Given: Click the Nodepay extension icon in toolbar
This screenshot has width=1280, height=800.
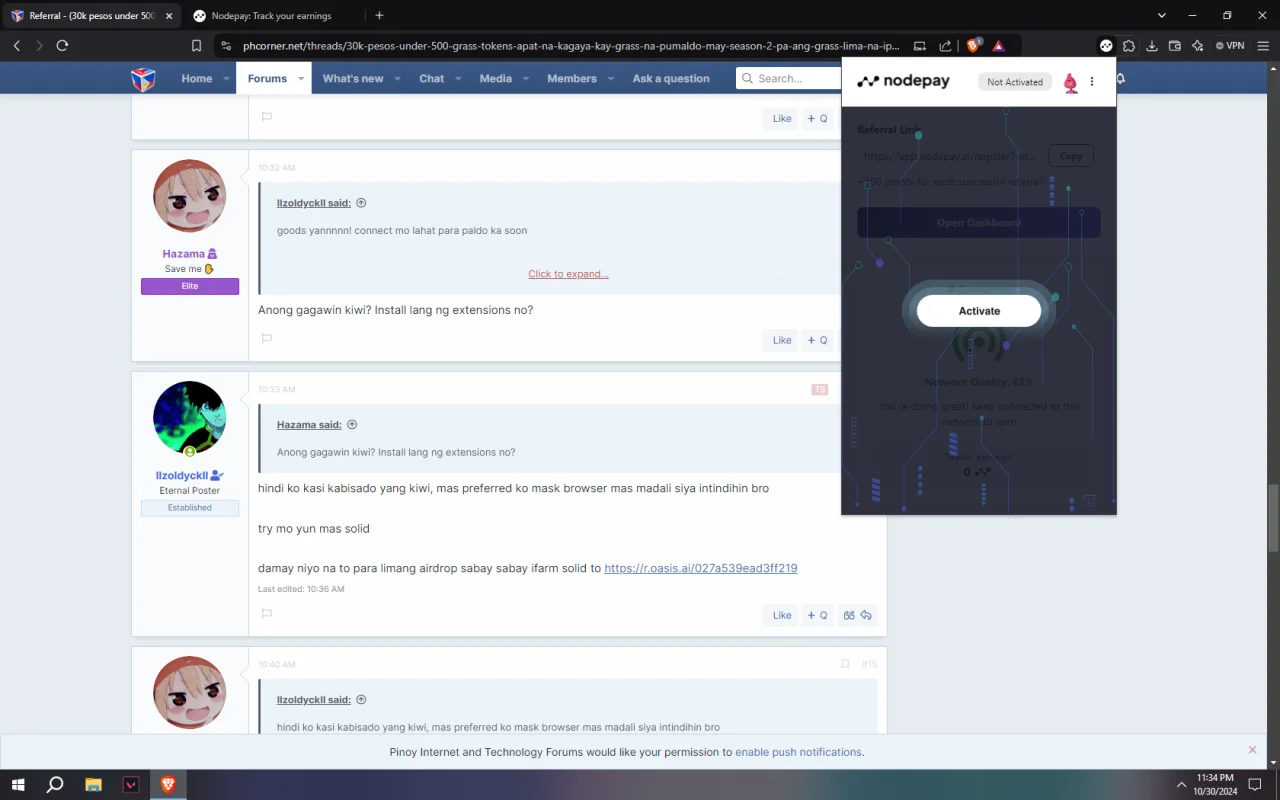Looking at the screenshot, I should click(1106, 46).
